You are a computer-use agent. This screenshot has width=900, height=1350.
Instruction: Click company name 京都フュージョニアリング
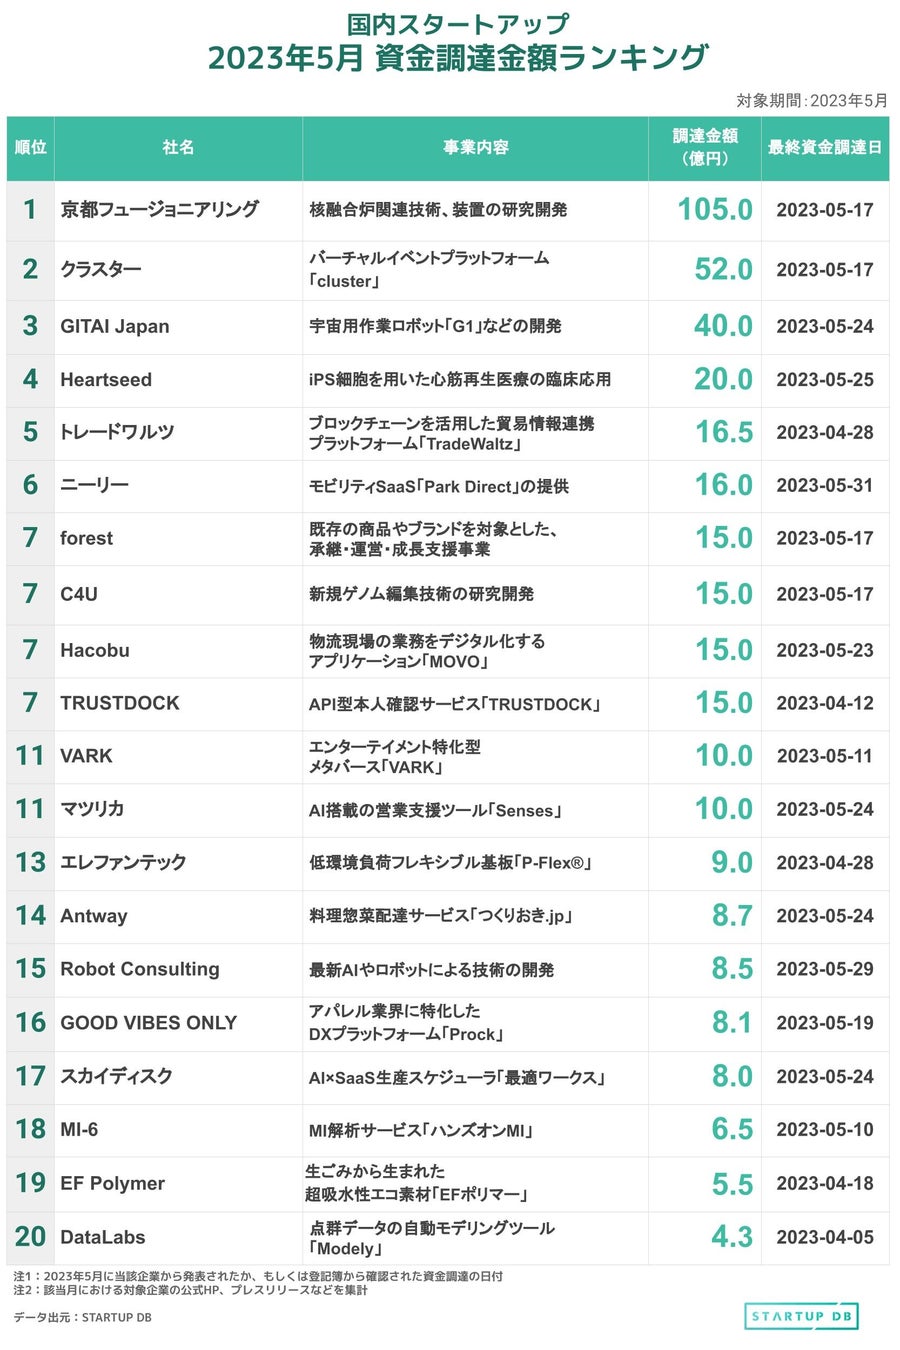tap(159, 209)
